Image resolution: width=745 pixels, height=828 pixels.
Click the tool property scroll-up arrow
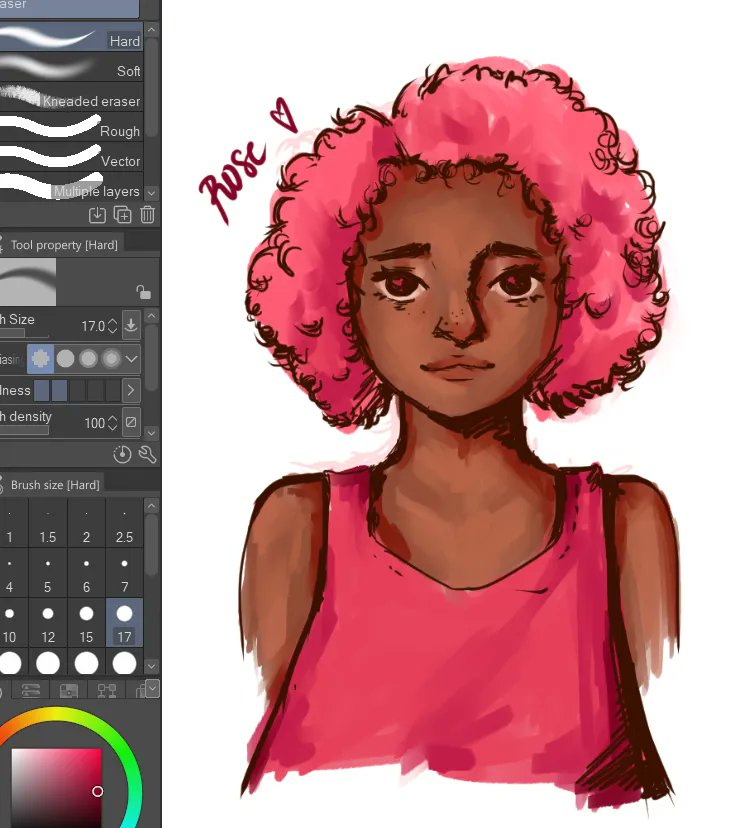(x=152, y=316)
